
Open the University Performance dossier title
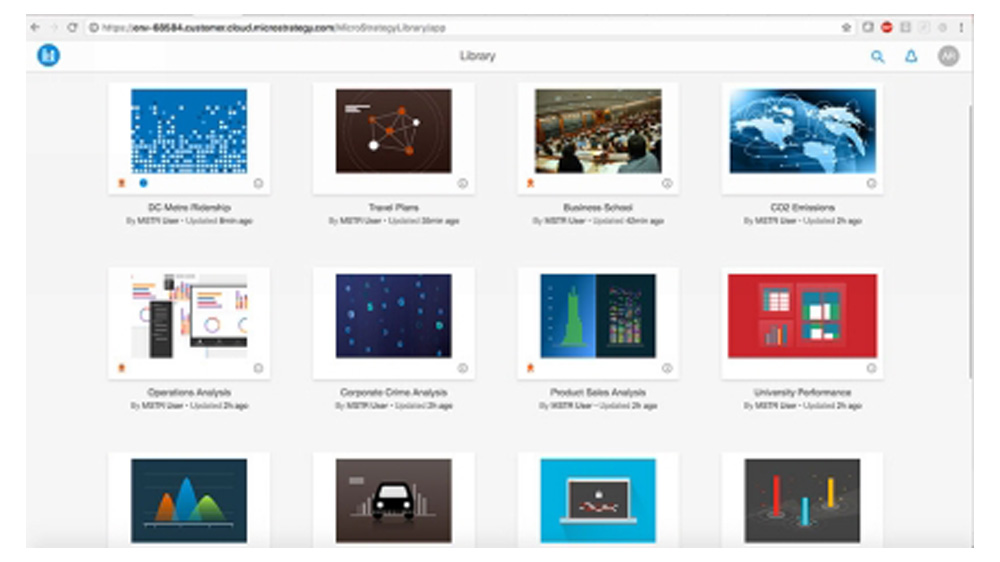[802, 393]
